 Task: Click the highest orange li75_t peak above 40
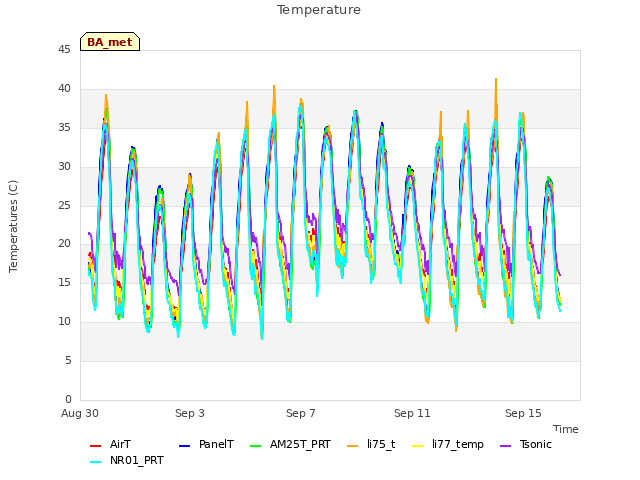[496, 80]
